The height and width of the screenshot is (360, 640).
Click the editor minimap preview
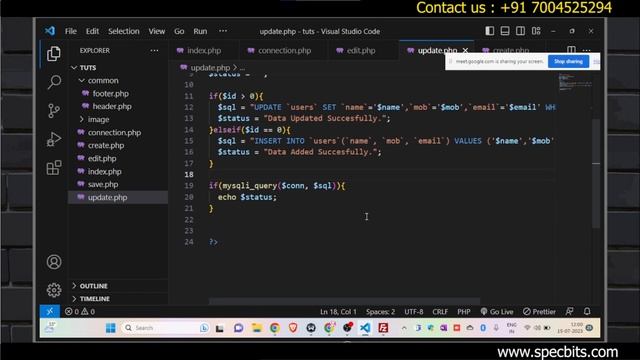point(575,82)
